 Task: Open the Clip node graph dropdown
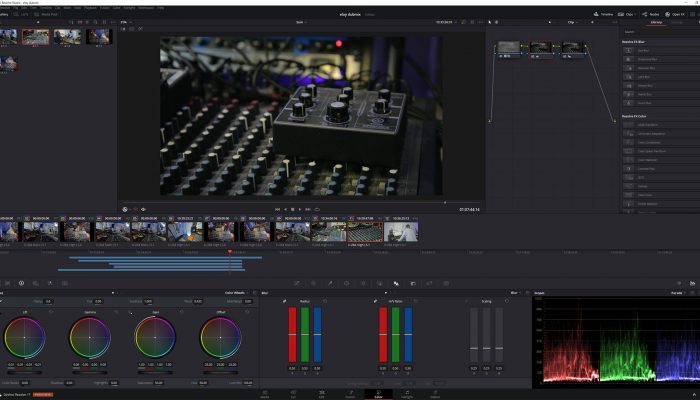click(573, 22)
